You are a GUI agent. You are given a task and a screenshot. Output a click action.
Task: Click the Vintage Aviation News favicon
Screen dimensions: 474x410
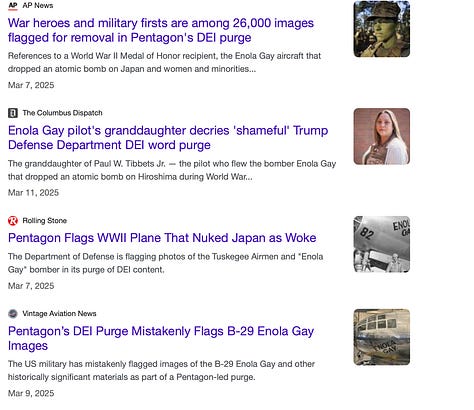pyautogui.click(x=13, y=314)
